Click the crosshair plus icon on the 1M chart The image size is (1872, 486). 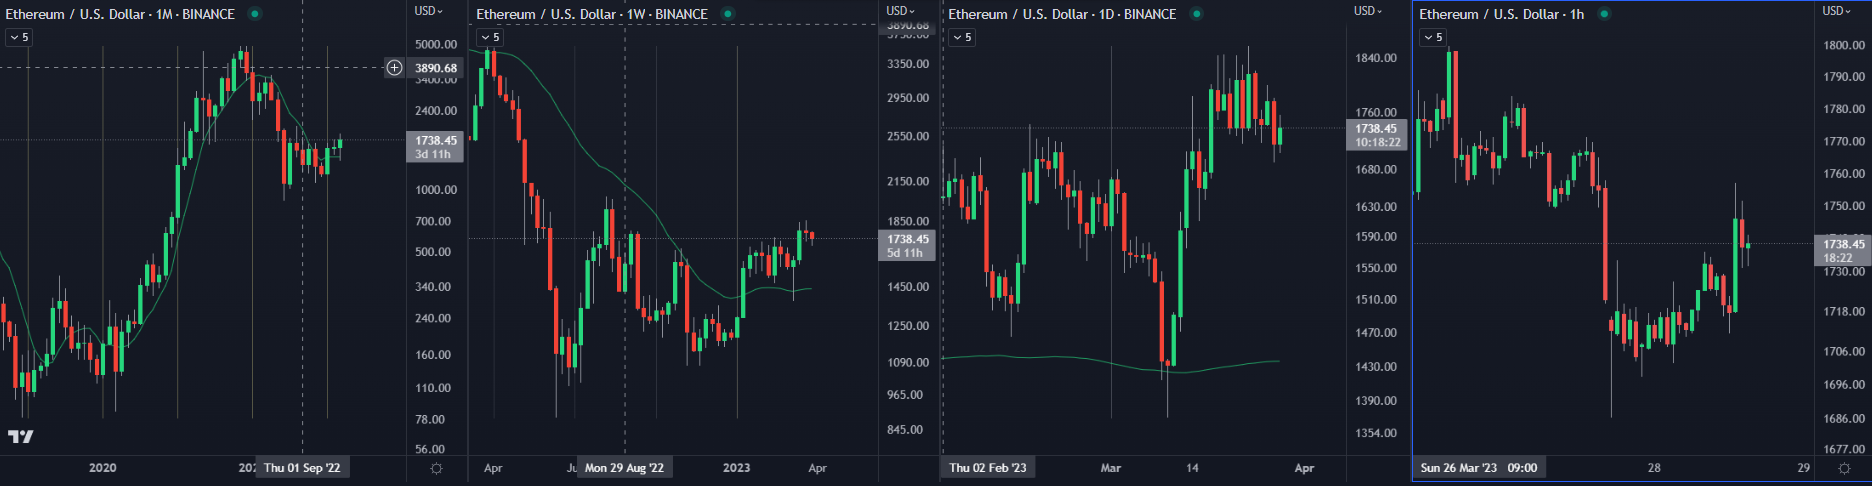[394, 68]
